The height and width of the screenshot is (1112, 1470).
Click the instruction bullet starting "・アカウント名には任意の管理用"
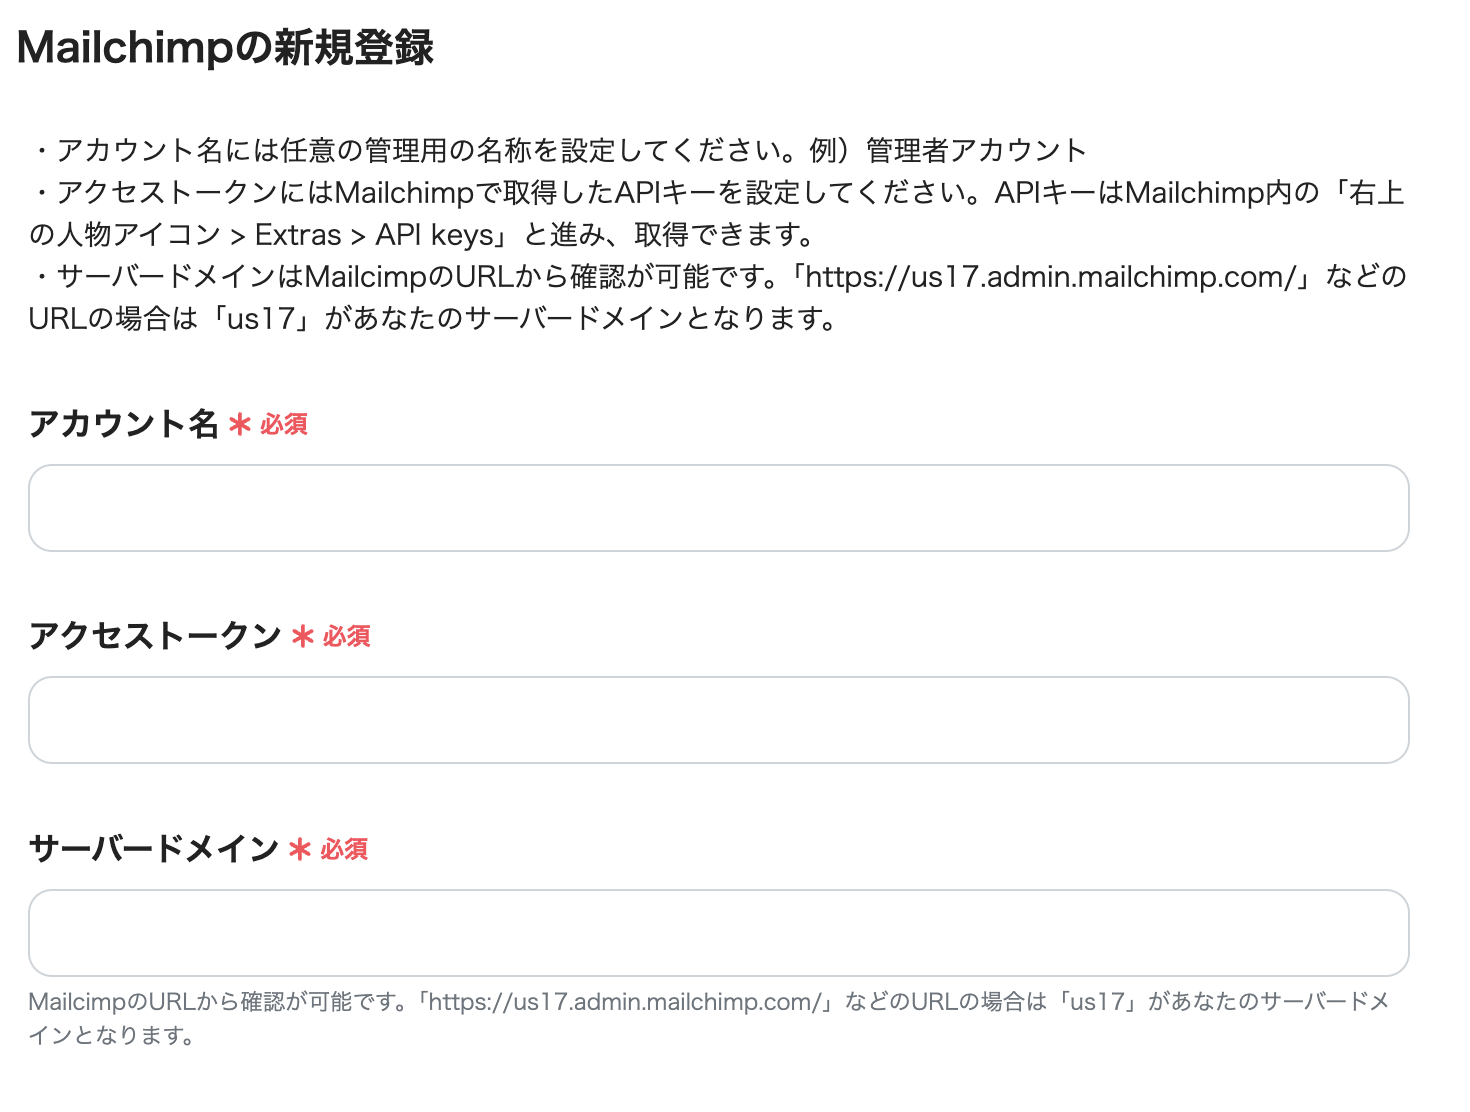click(558, 150)
